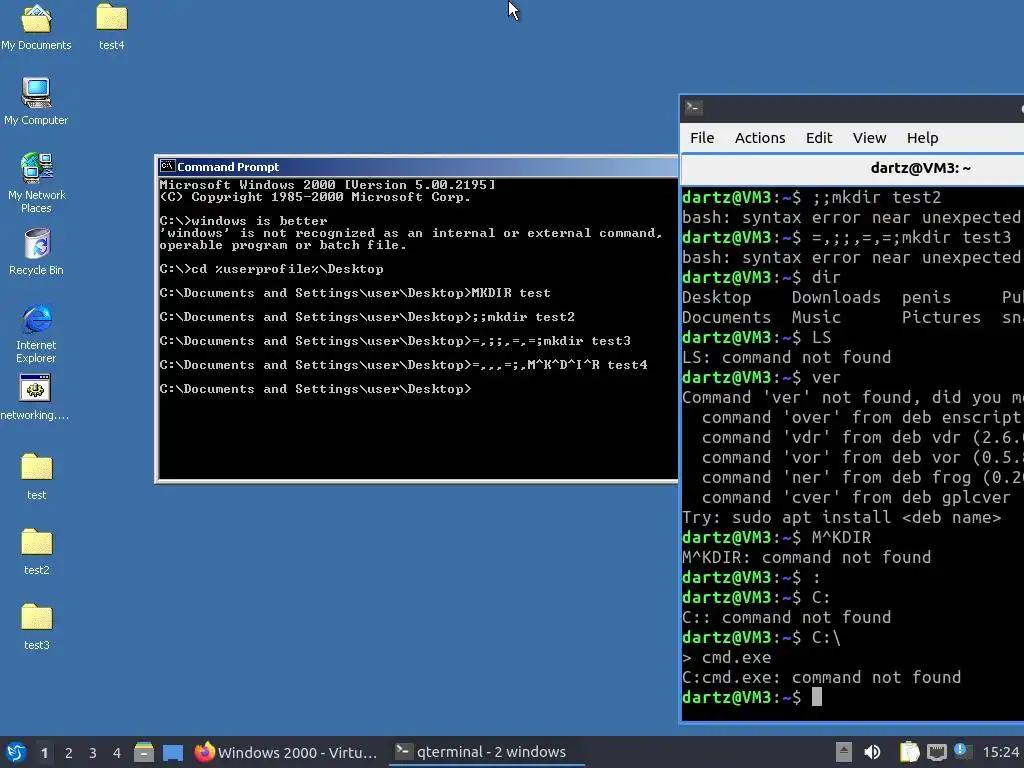Click the 15:24 clock in taskbar
The width and height of the screenshot is (1024, 768).
(x=1000, y=752)
